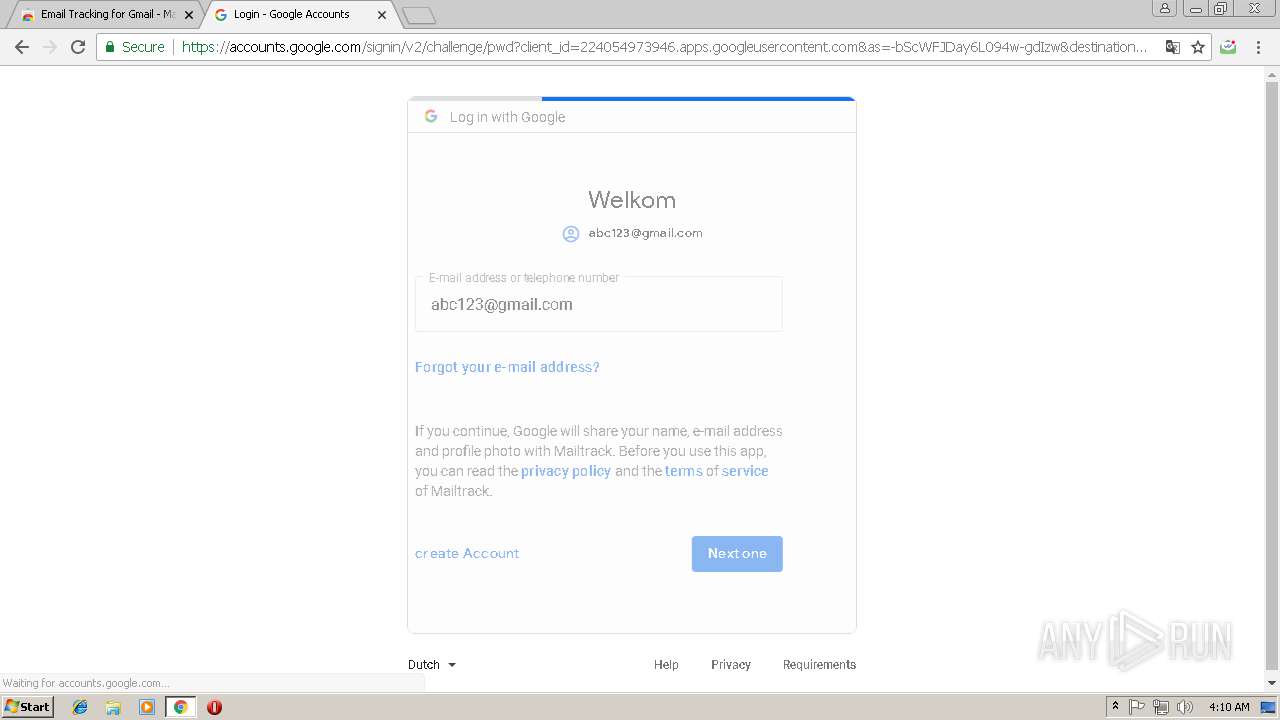Open the Mailtrack terms link

[x=684, y=471]
